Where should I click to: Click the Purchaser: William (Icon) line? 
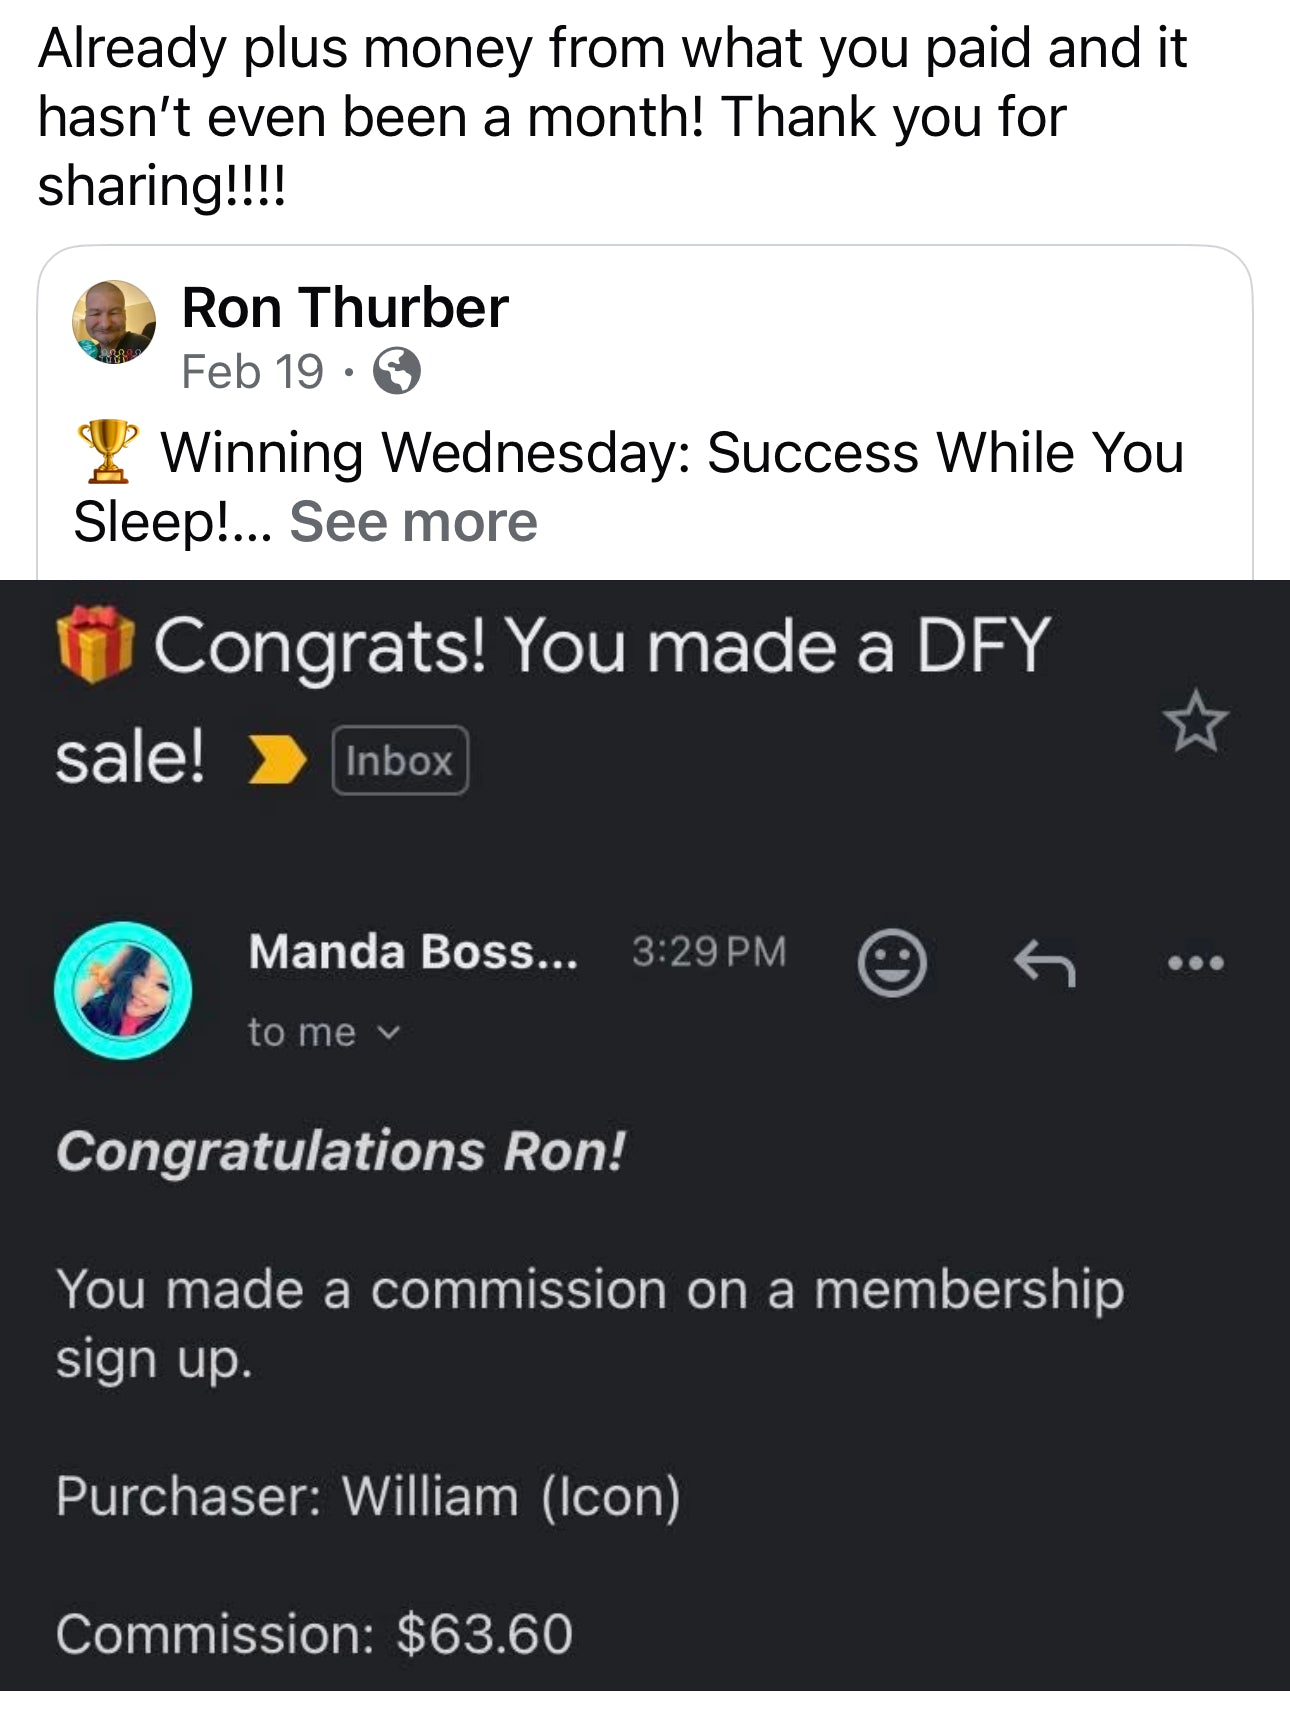coord(368,1496)
